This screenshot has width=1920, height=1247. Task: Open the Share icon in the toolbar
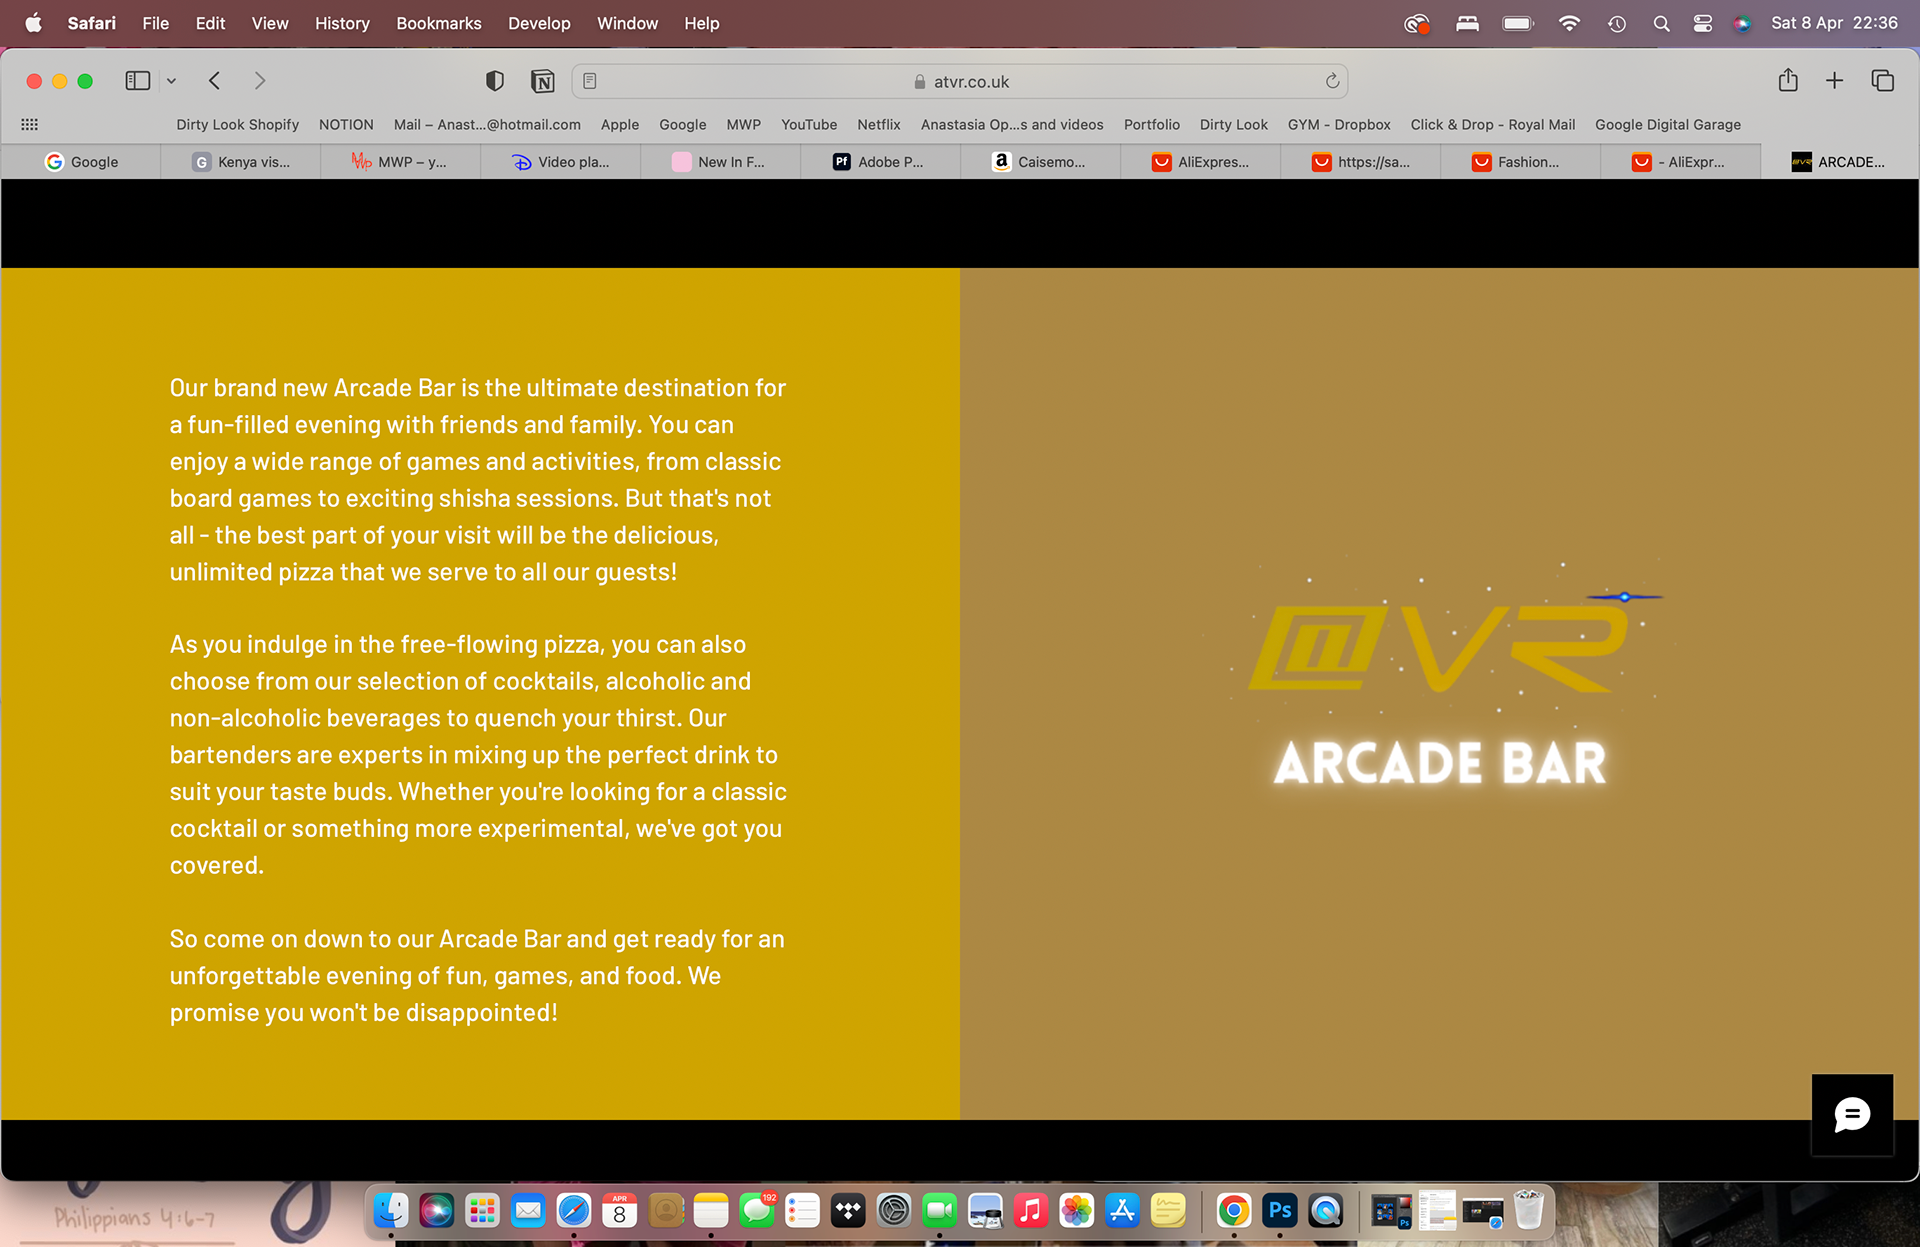coord(1788,80)
